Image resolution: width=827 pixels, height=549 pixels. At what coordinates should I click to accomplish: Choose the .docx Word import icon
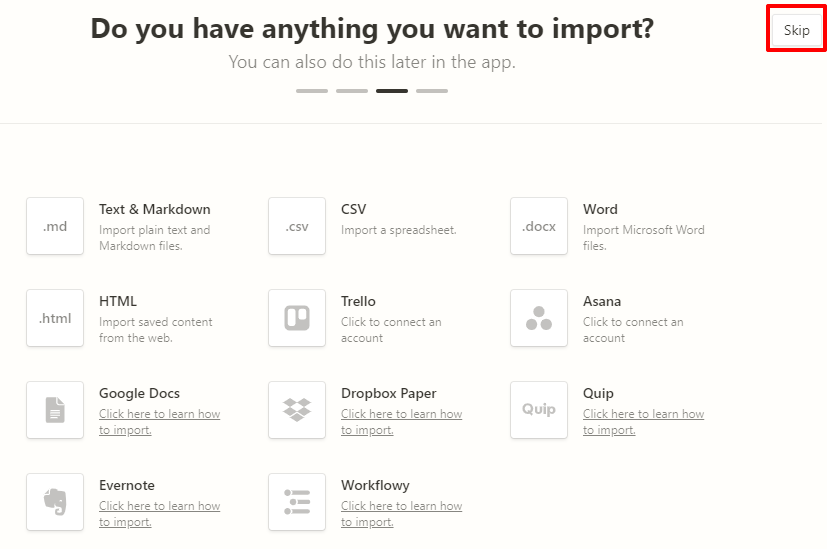pos(539,226)
